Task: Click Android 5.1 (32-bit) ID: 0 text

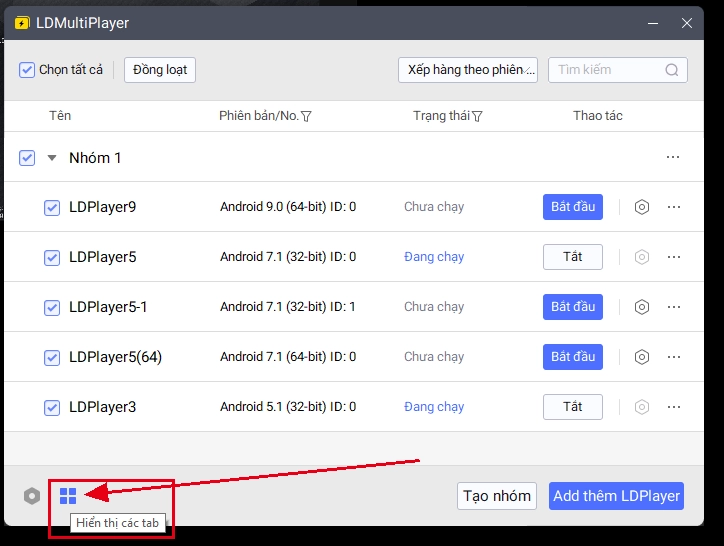Action: tap(288, 407)
